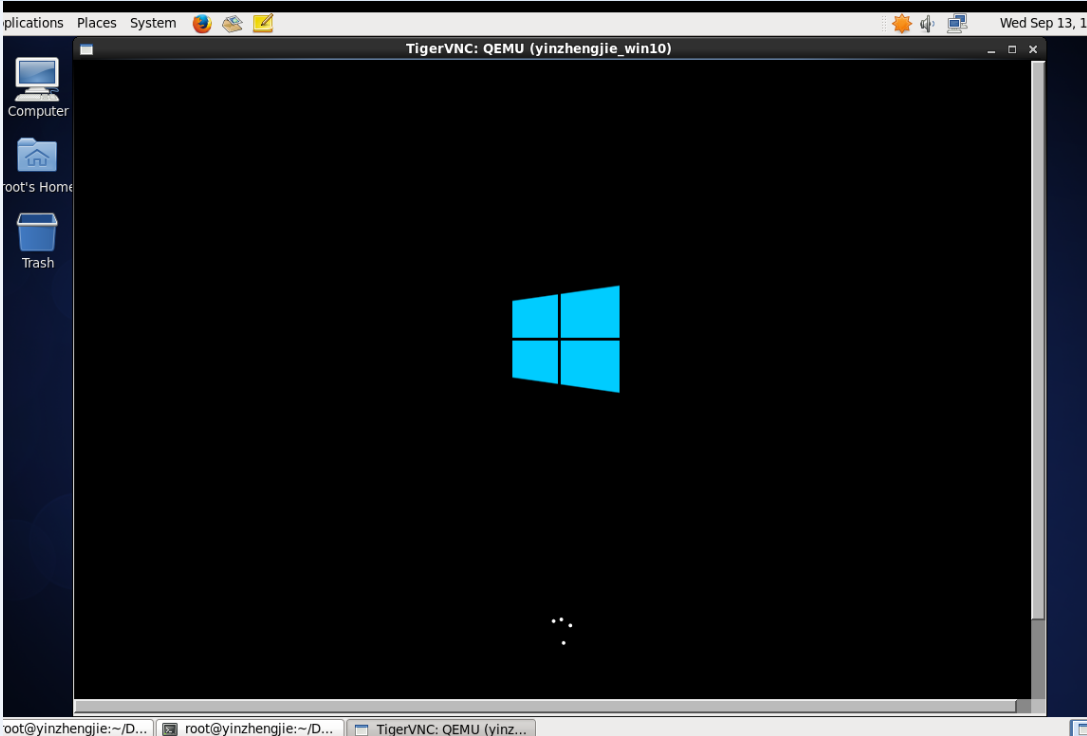Switch to the second root@yinzhengjie terminal taskbar window
The height and width of the screenshot is (736, 1087).
pyautogui.click(x=250, y=728)
